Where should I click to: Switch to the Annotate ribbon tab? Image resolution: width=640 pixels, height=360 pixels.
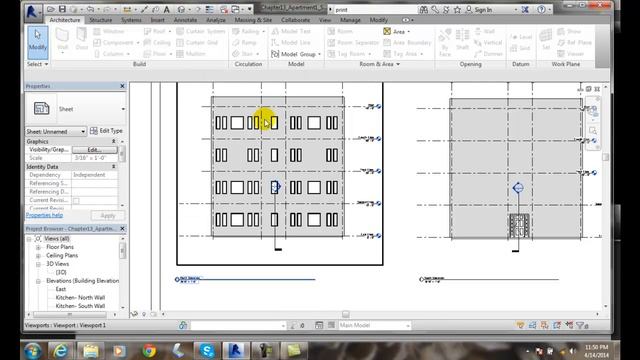point(185,20)
